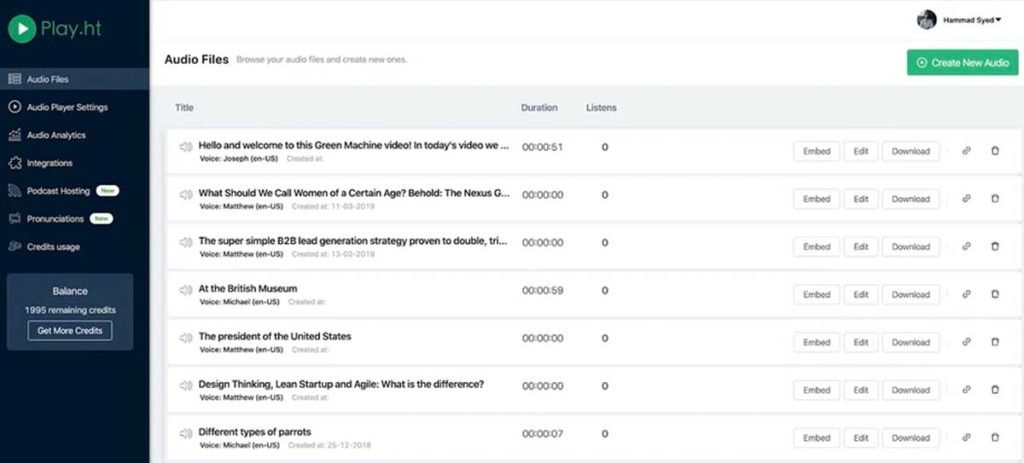The image size is (1024, 463).
Task: Copy link icon for Different types of parrots row
Action: click(x=967, y=438)
